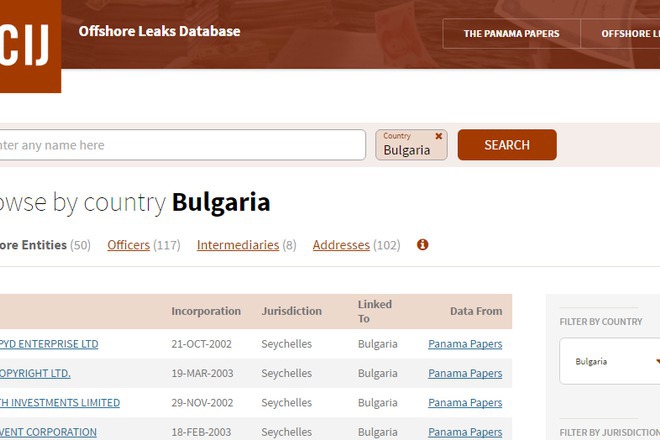660x440 pixels.
Task: Click the FILTER BY COUNTRY label
Action: [x=601, y=322]
